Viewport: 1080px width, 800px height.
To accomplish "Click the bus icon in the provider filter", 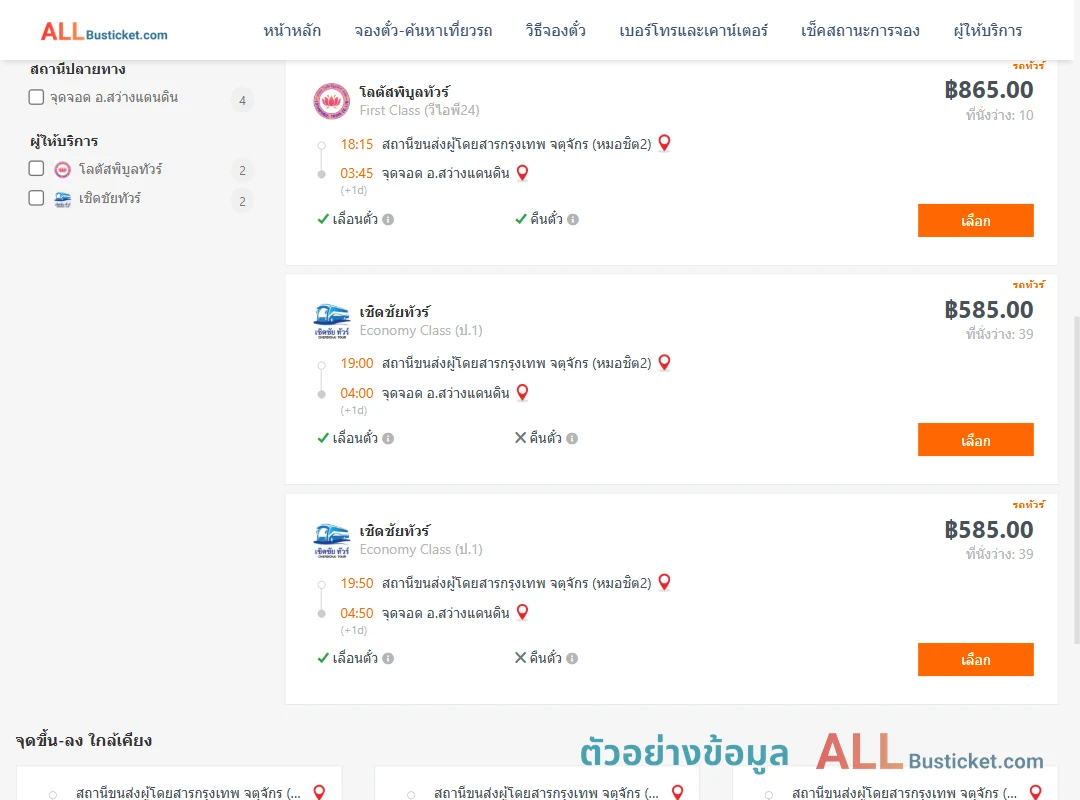I will tap(63, 200).
